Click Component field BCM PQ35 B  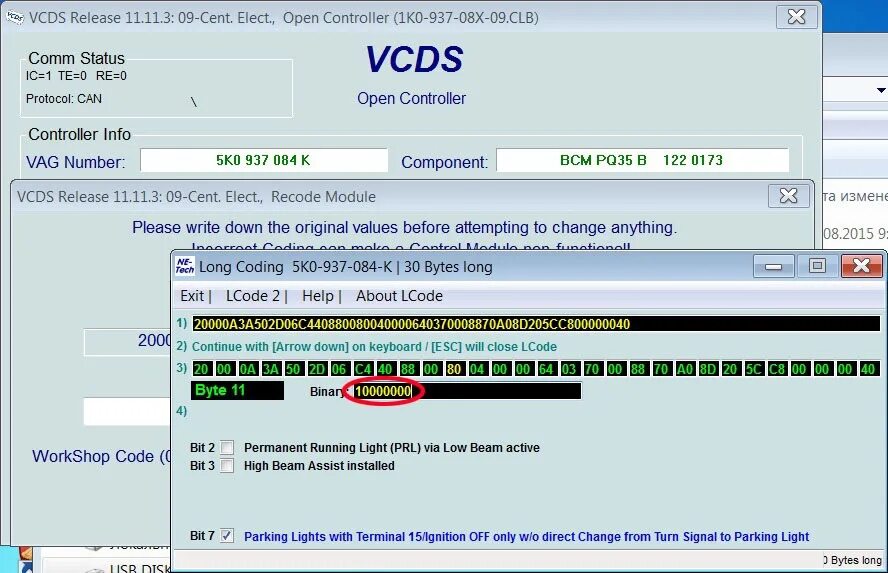[642, 160]
